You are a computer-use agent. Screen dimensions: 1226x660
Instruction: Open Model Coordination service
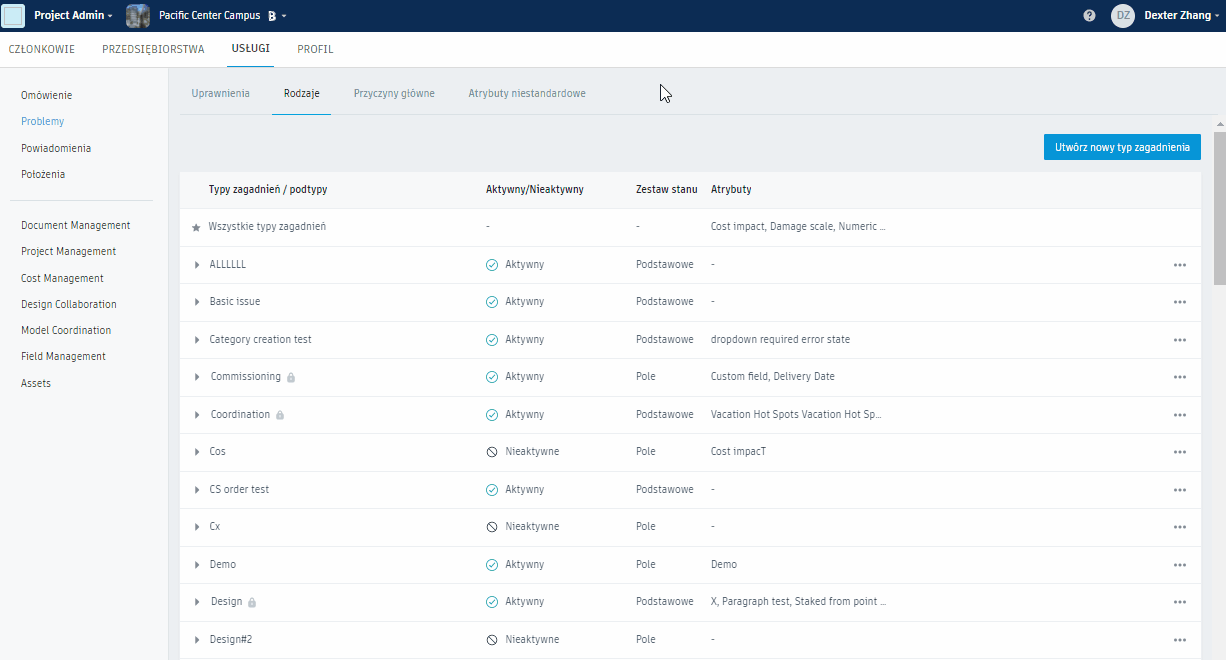click(x=66, y=330)
